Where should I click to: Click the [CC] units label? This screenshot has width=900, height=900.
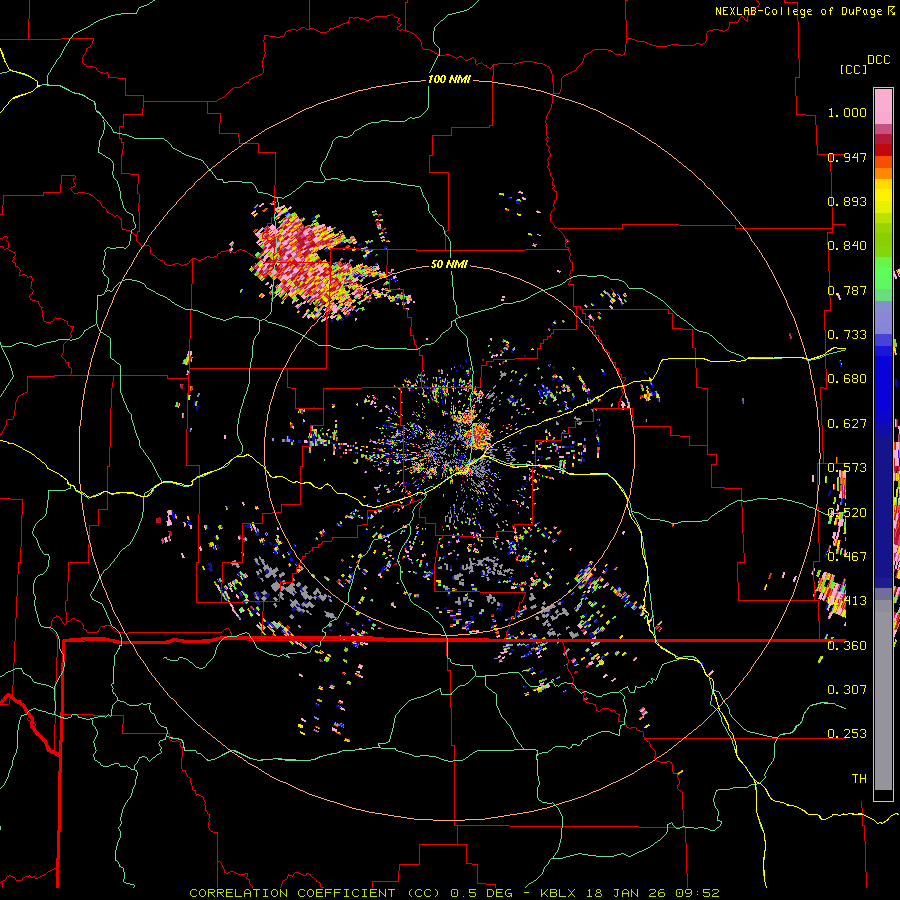(x=853, y=69)
